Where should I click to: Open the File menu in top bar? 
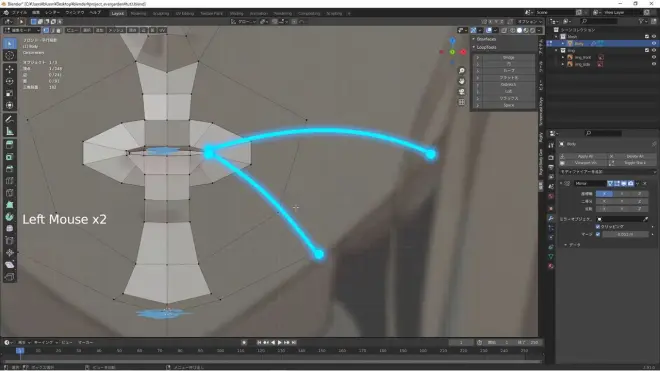click(19, 13)
